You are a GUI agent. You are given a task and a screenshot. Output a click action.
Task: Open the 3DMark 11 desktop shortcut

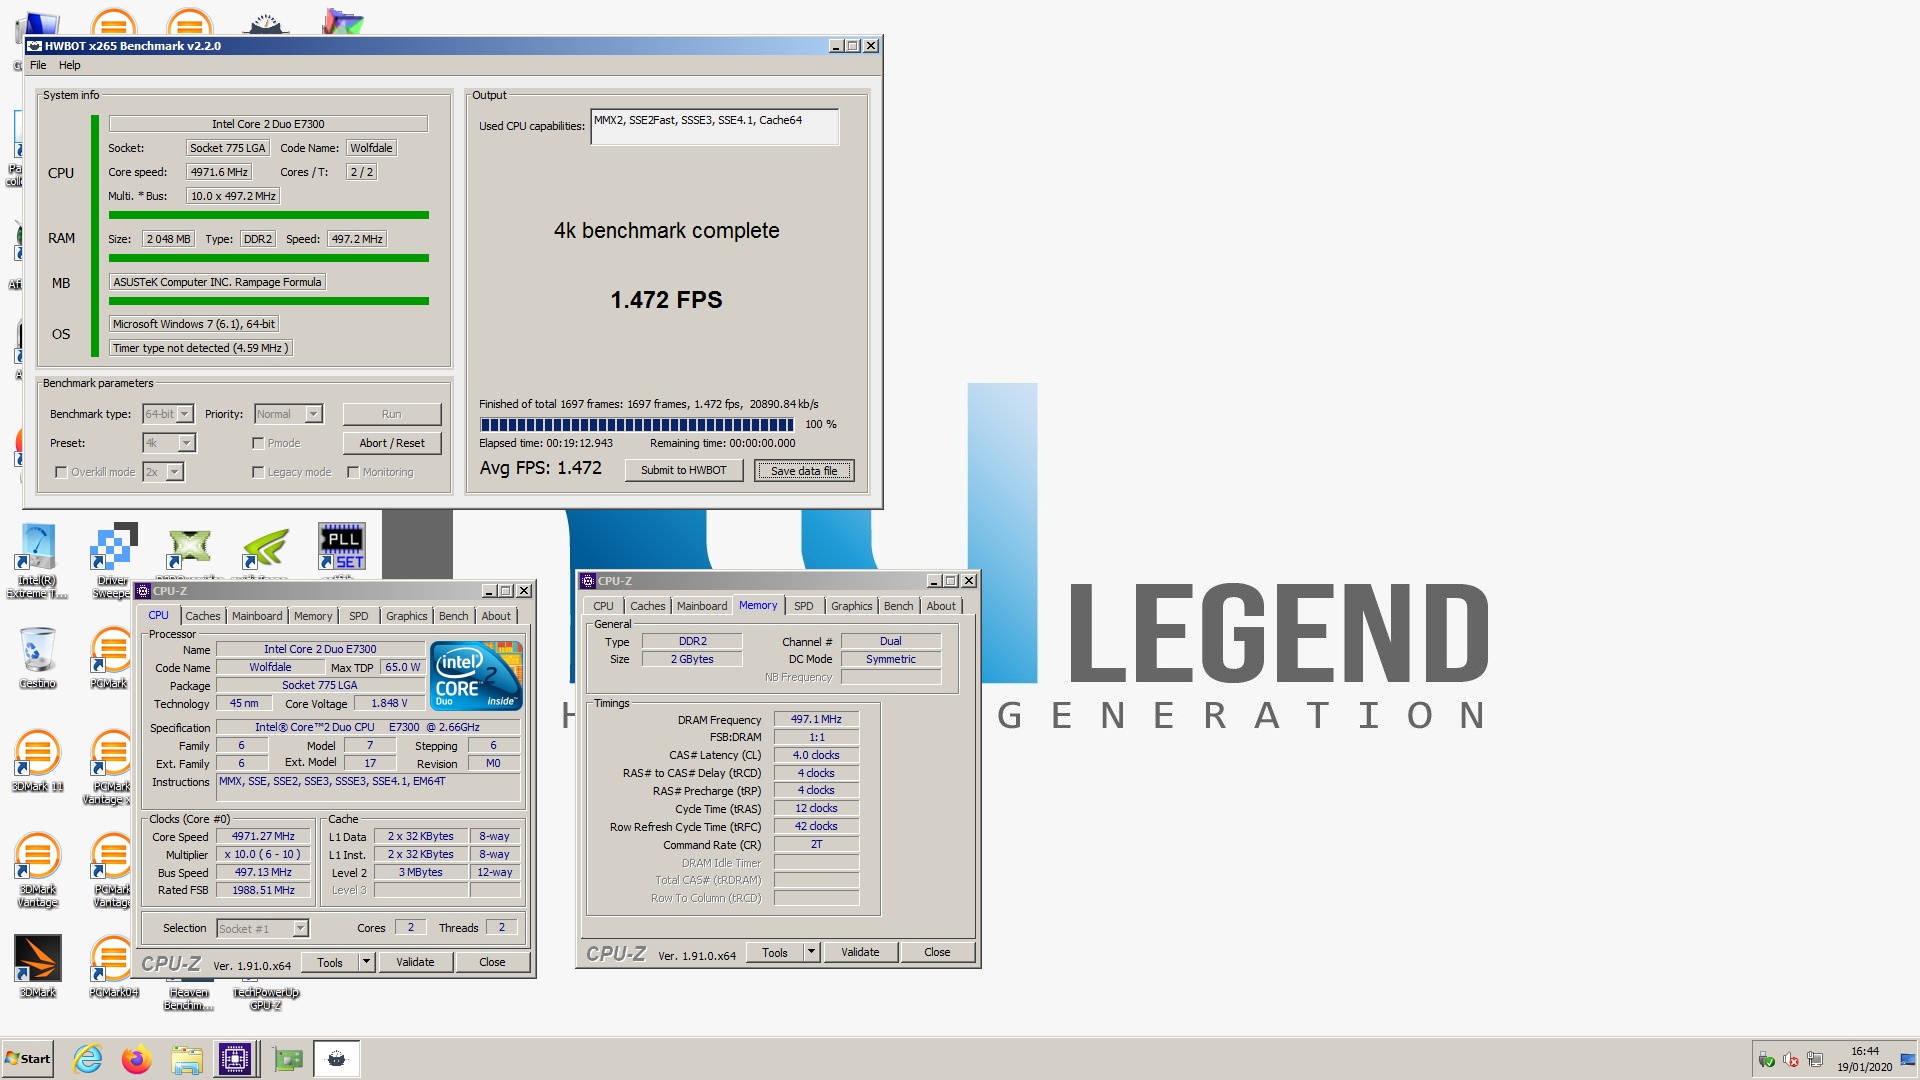(37, 760)
